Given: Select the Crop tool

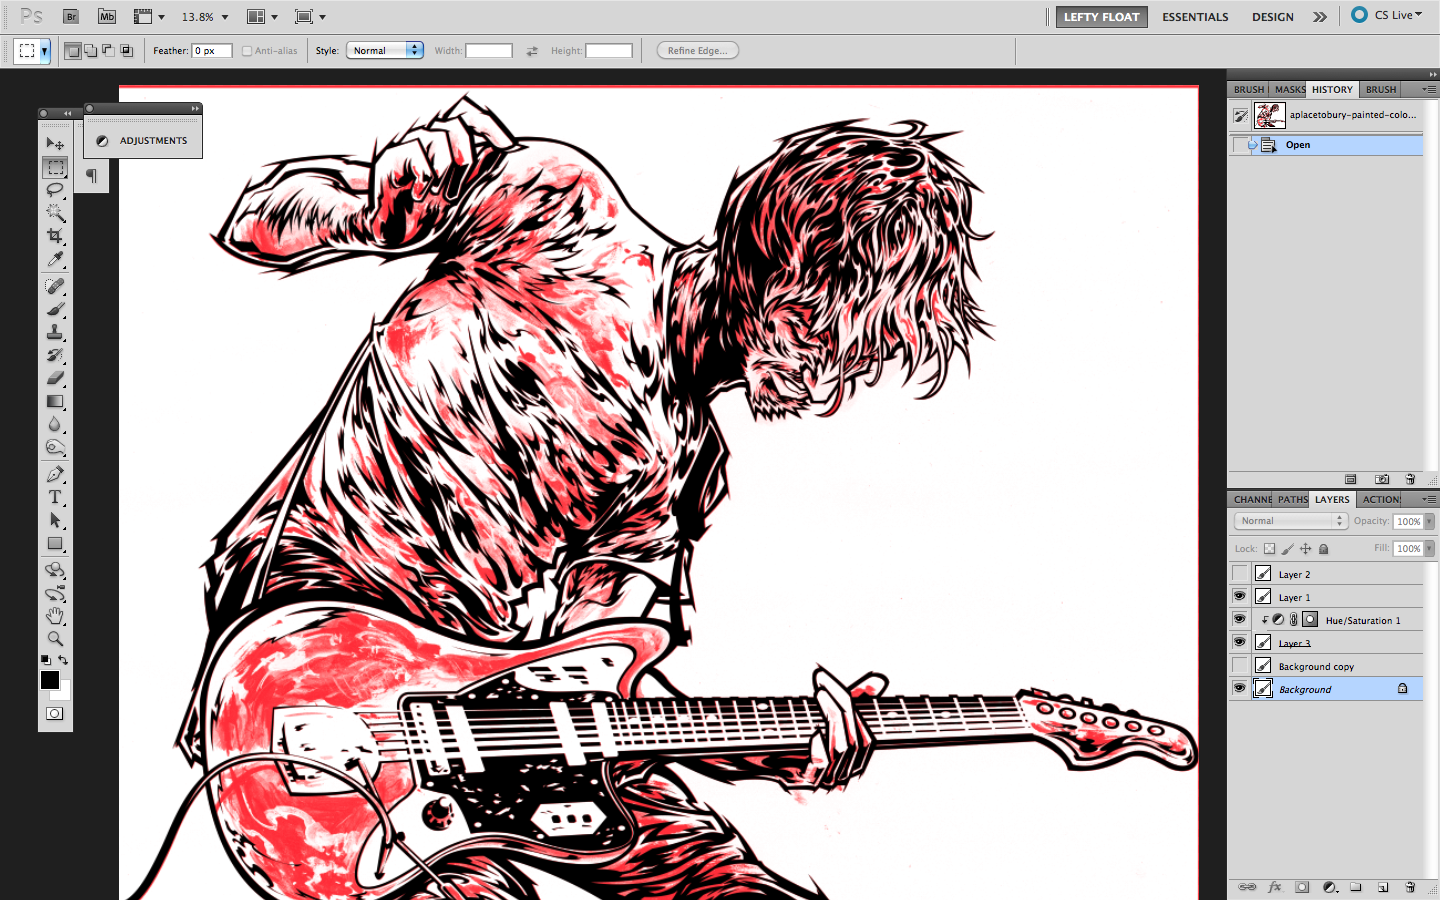Looking at the screenshot, I should (x=55, y=236).
